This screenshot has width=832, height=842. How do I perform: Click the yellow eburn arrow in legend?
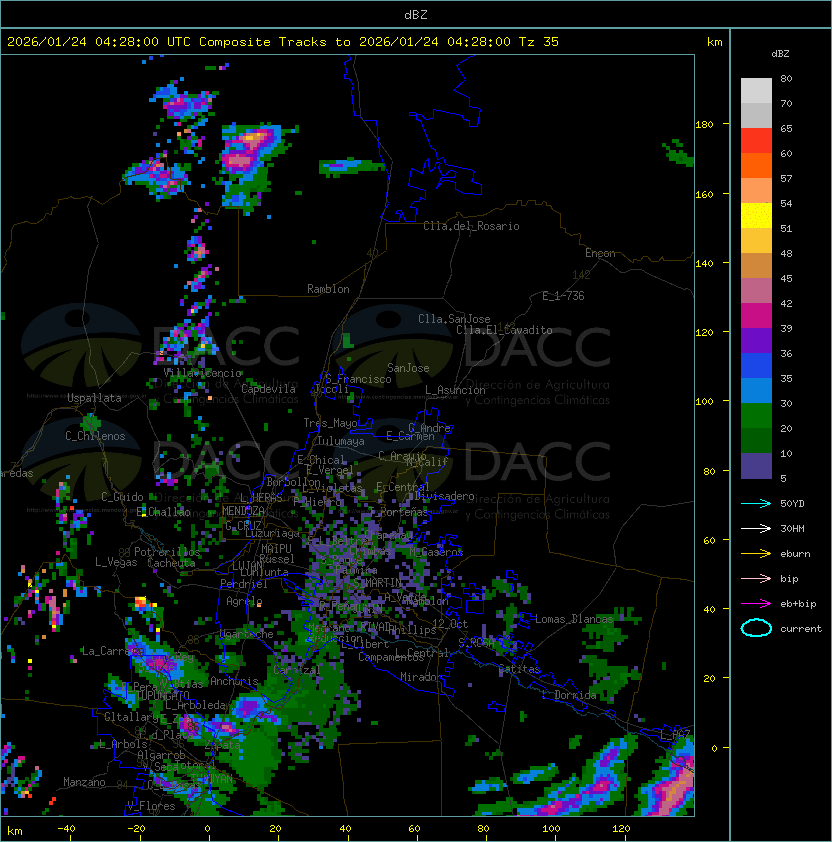(x=756, y=554)
